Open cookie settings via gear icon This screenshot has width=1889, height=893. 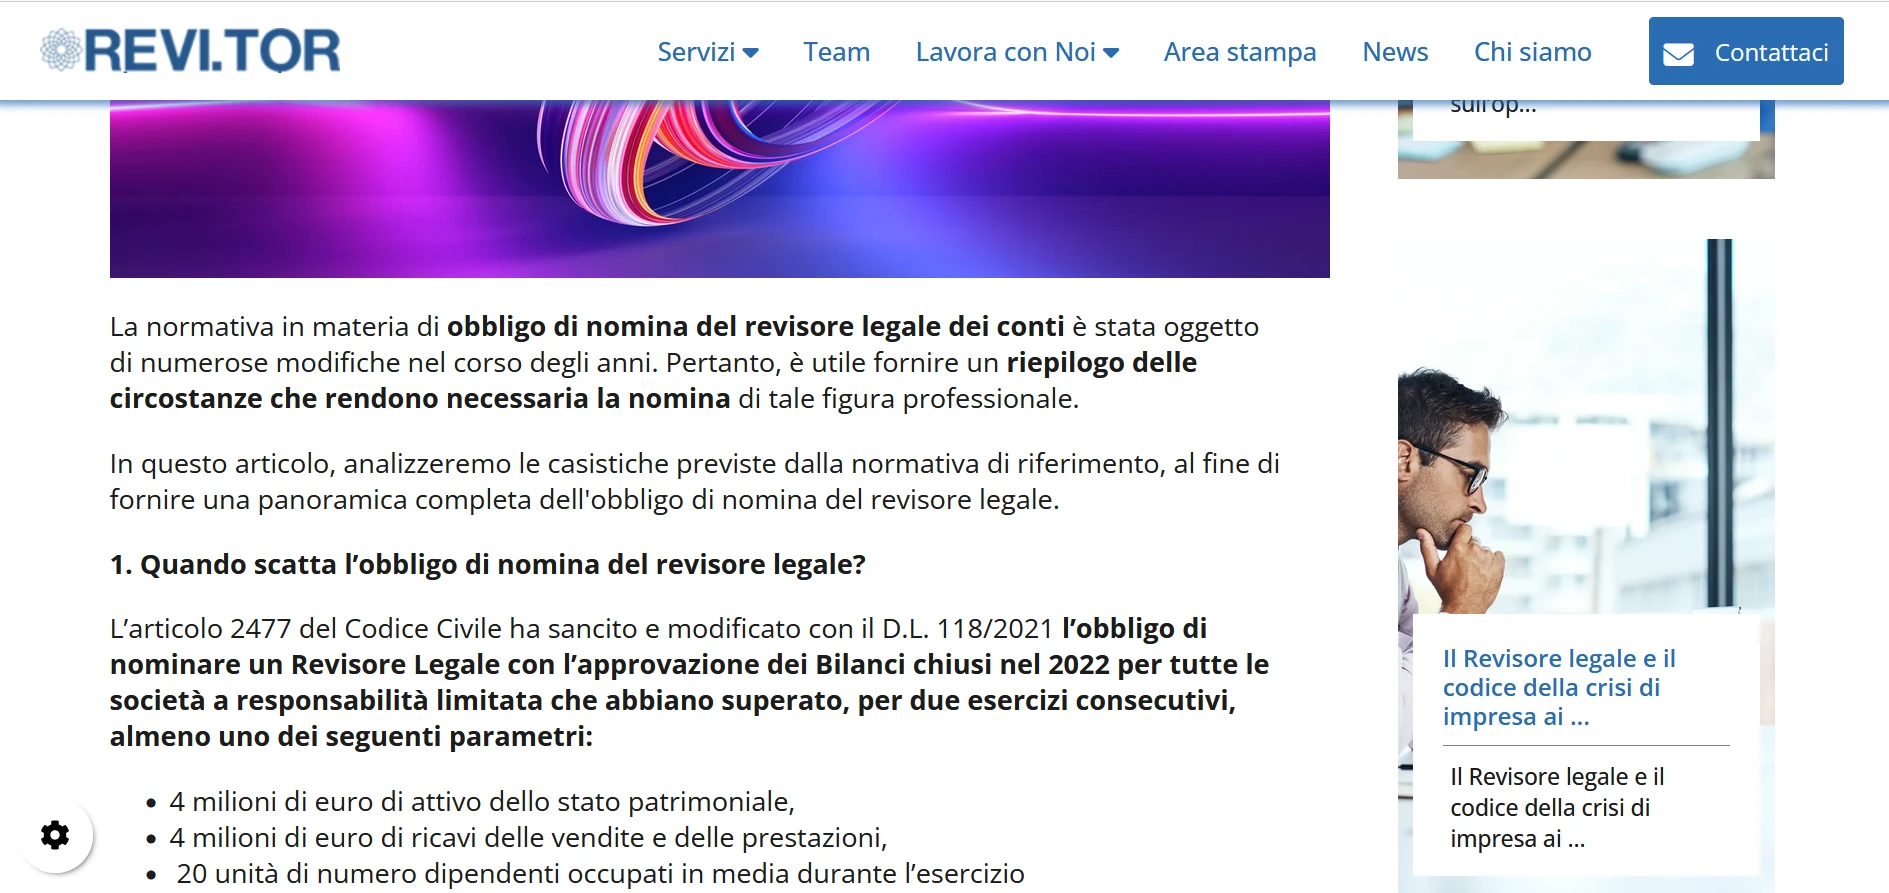coord(55,835)
